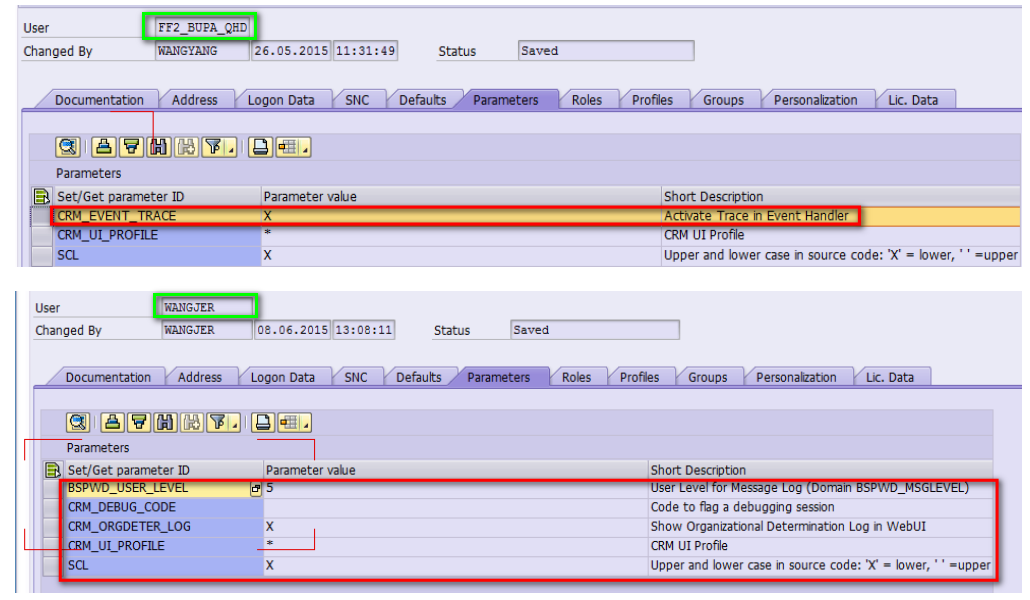Click Status field in WANGJER panel

[594, 330]
